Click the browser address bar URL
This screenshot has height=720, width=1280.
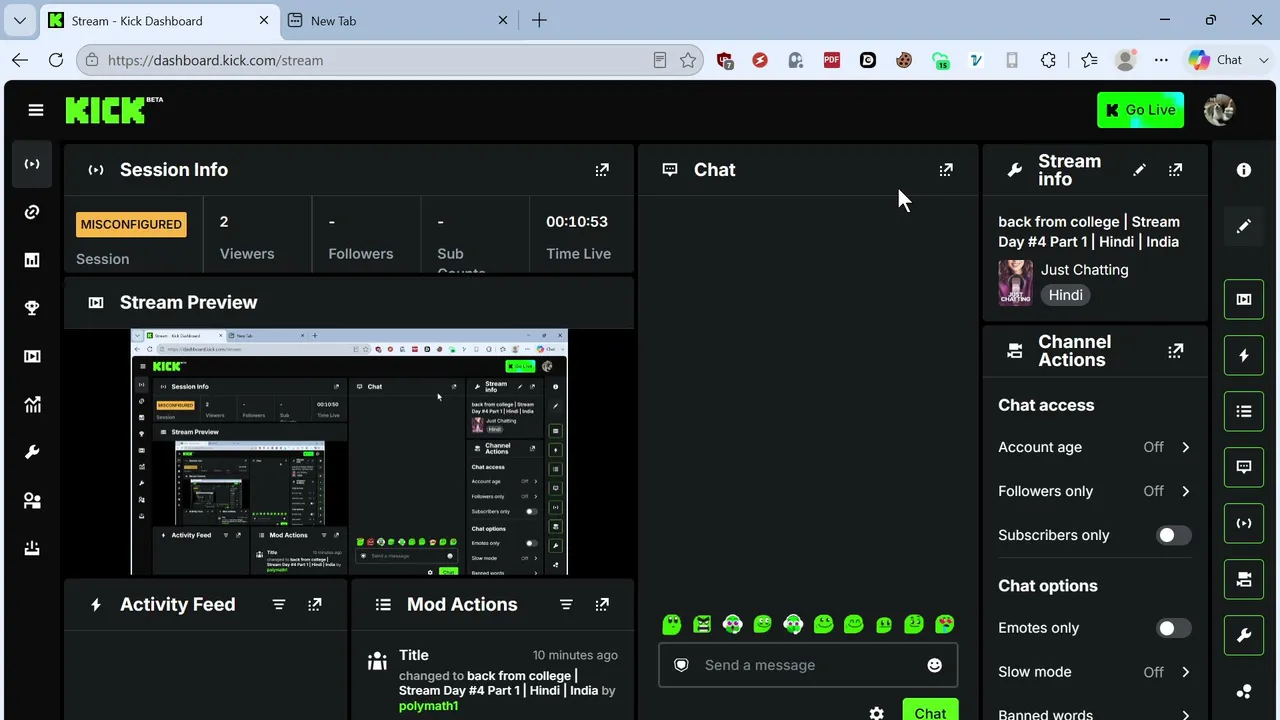(x=215, y=60)
